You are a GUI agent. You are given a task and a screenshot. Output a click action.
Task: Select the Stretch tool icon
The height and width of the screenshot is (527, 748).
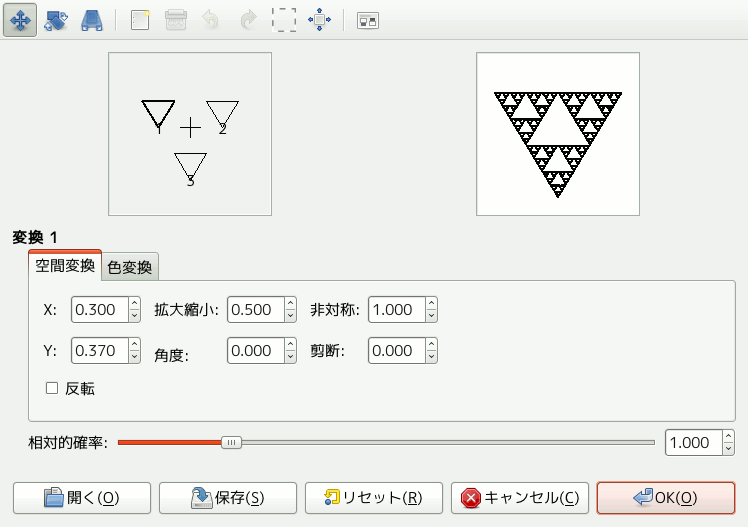[91, 20]
